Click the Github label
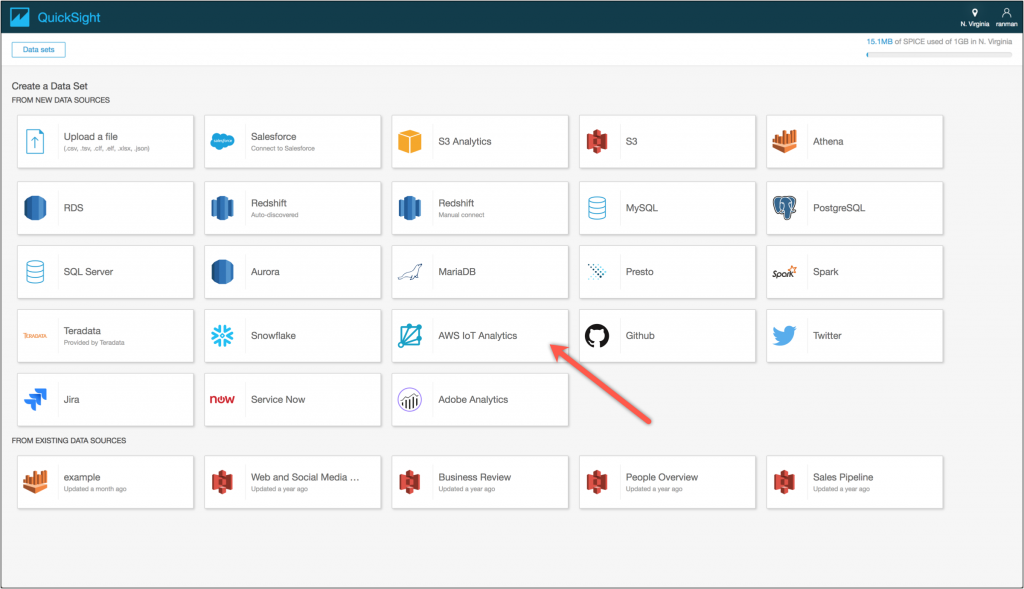1024x589 pixels. [x=640, y=336]
